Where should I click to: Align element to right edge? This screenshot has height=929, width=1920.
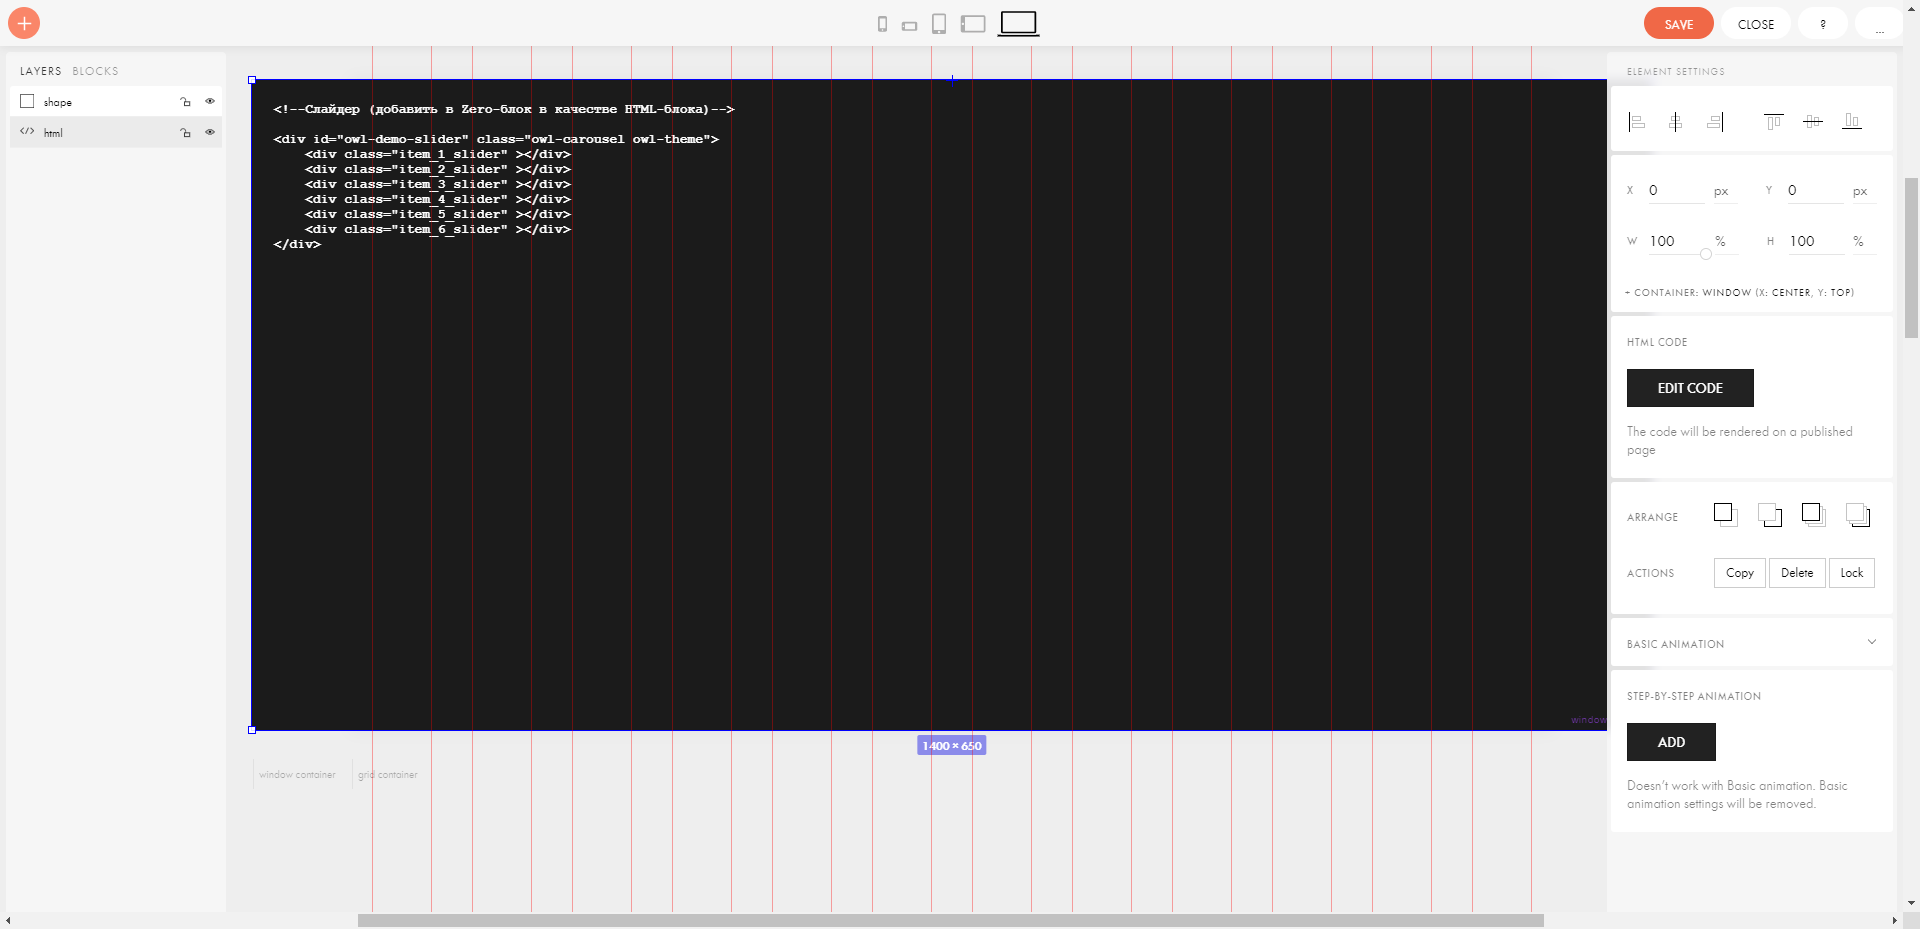tap(1715, 122)
